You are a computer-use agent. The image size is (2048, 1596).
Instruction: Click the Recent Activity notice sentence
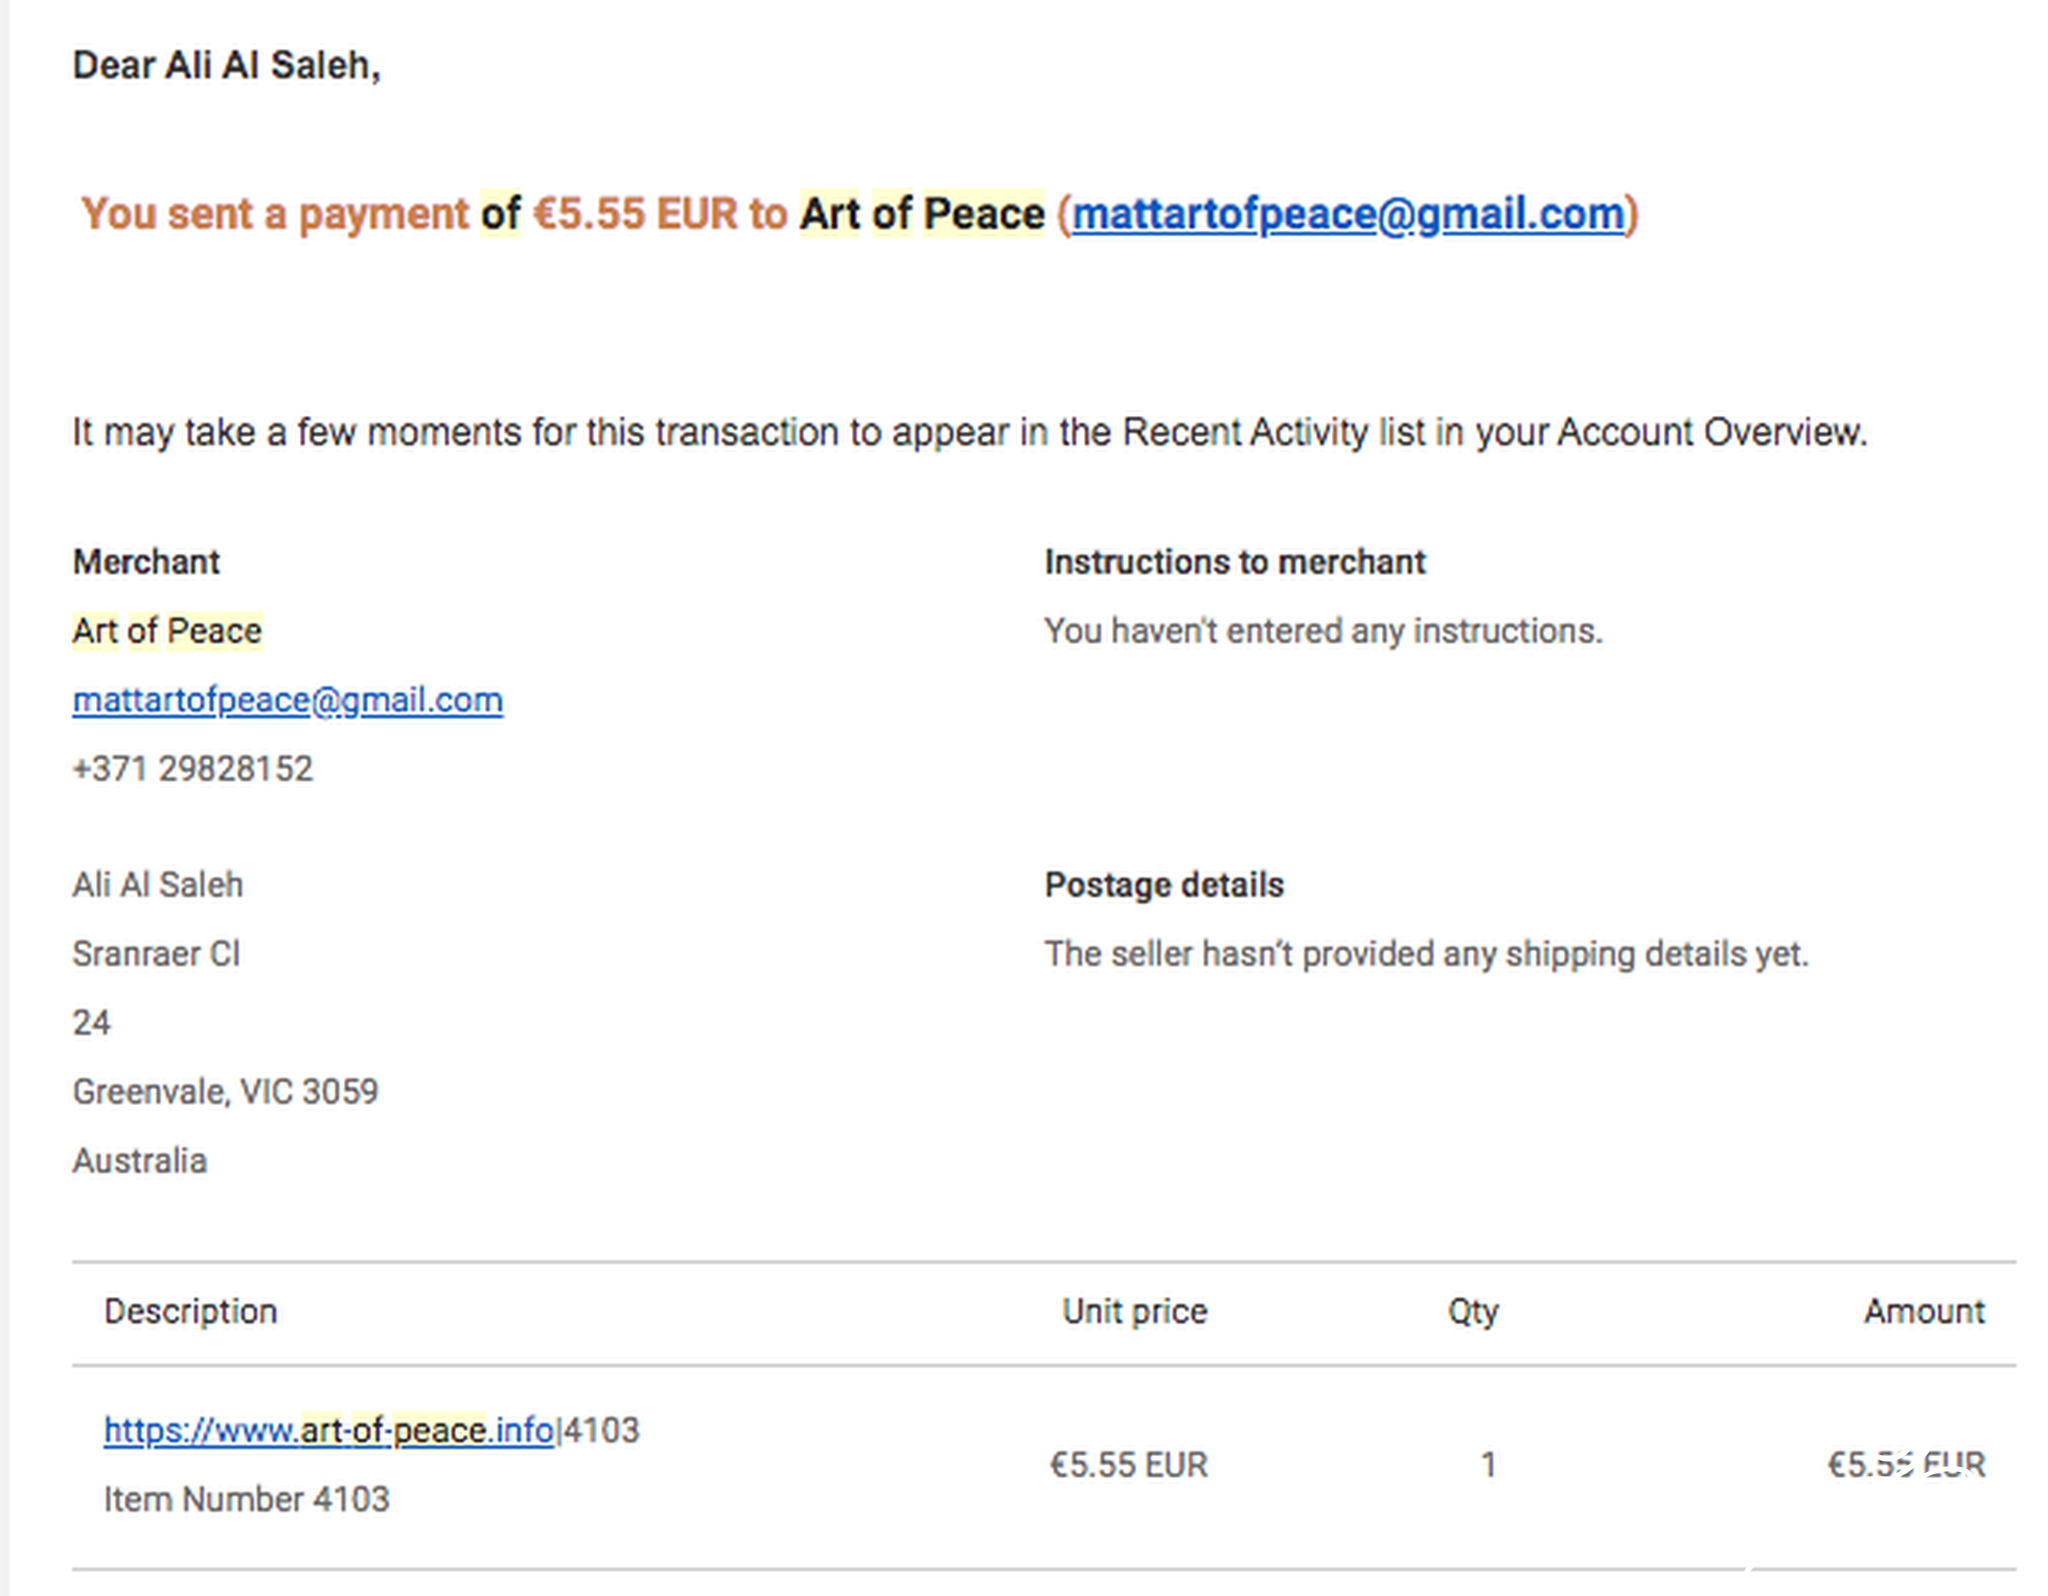coord(969,433)
